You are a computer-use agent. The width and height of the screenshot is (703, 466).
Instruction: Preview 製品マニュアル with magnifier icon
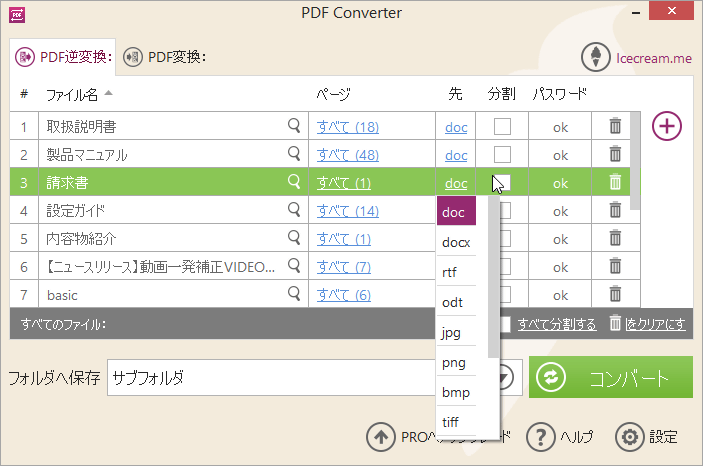point(294,154)
